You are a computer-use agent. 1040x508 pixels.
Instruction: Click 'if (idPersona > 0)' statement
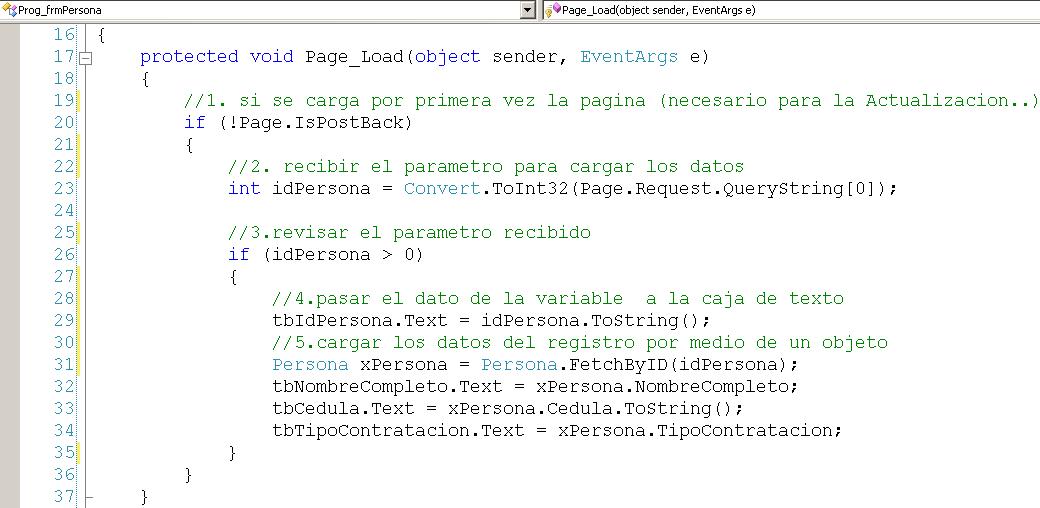point(326,254)
